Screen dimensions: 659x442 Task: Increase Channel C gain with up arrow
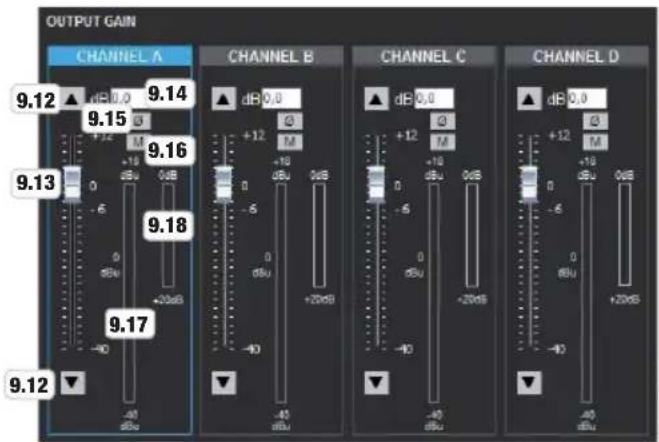[376, 99]
